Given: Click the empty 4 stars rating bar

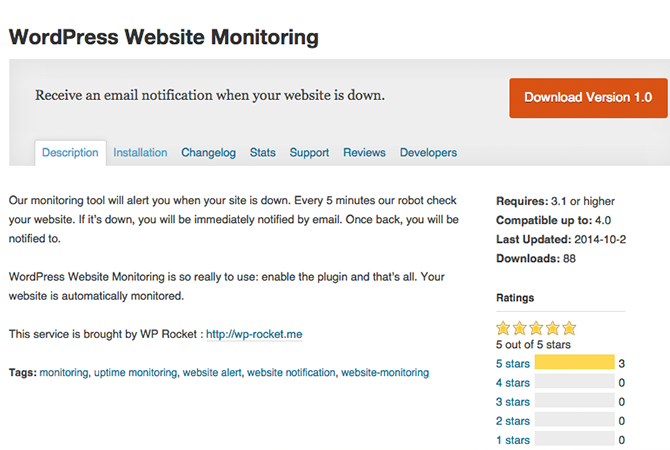Looking at the screenshot, I should click(x=575, y=381).
